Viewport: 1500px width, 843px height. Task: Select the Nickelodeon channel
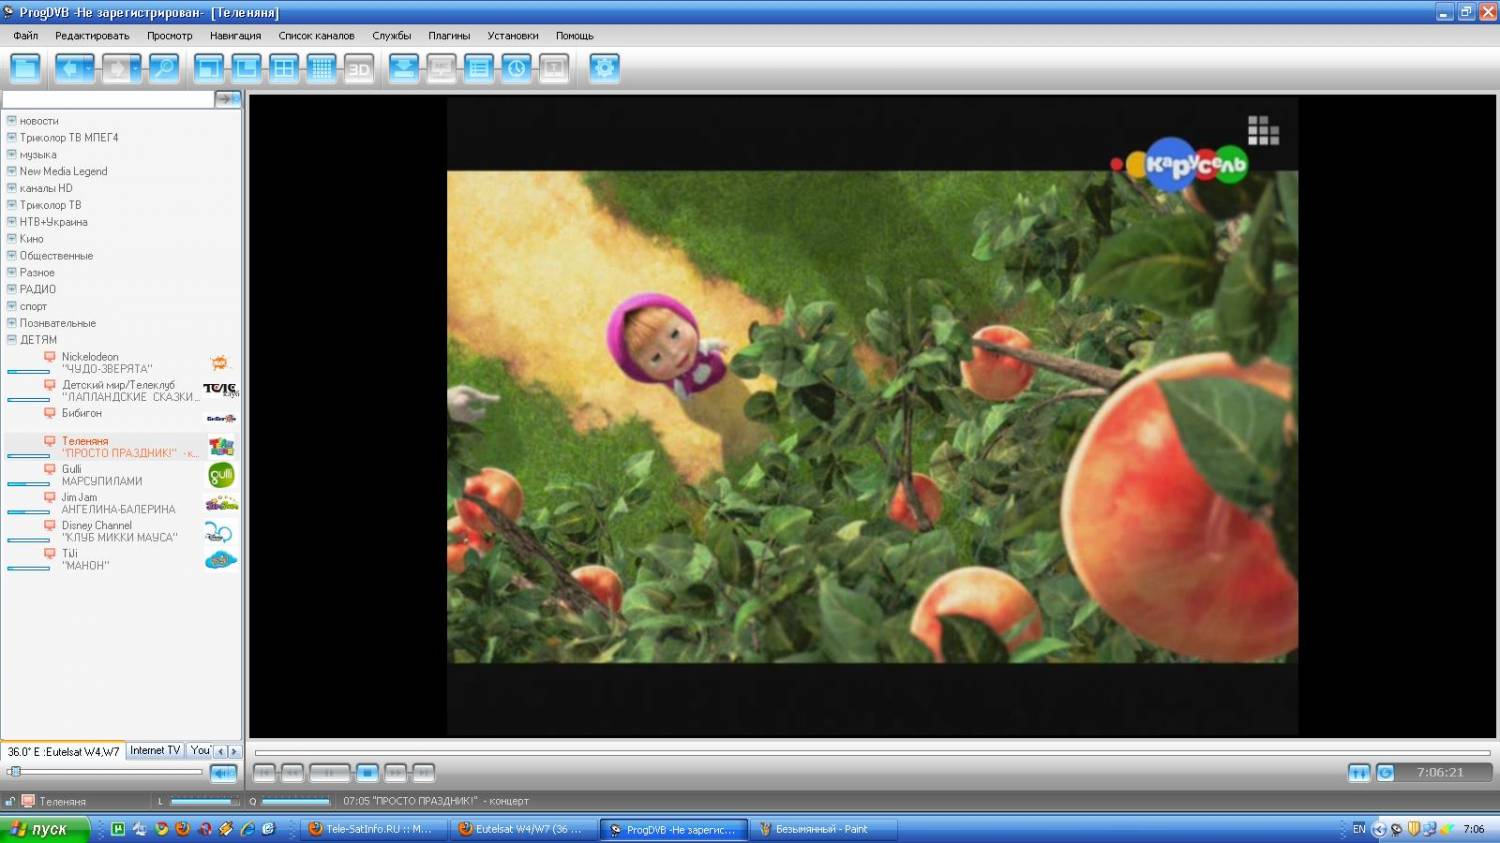click(x=90, y=357)
